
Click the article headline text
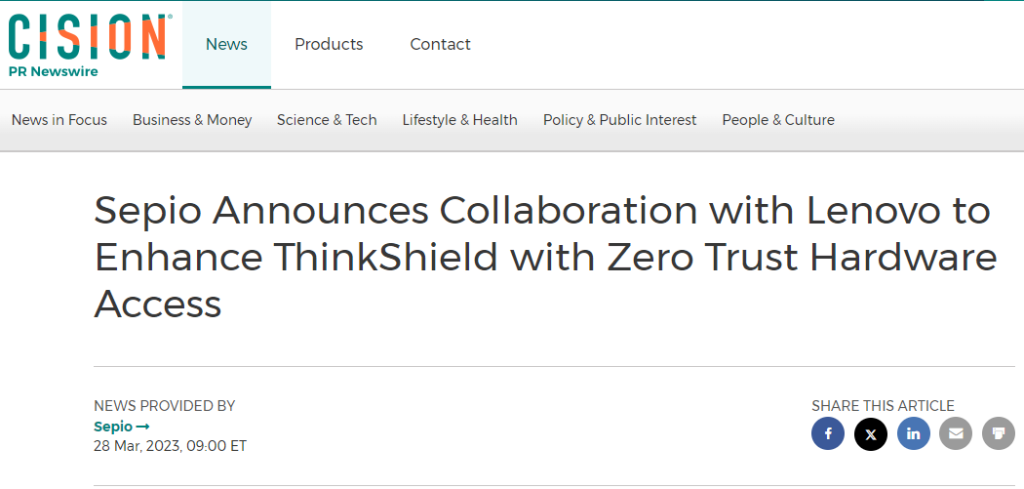coord(546,257)
